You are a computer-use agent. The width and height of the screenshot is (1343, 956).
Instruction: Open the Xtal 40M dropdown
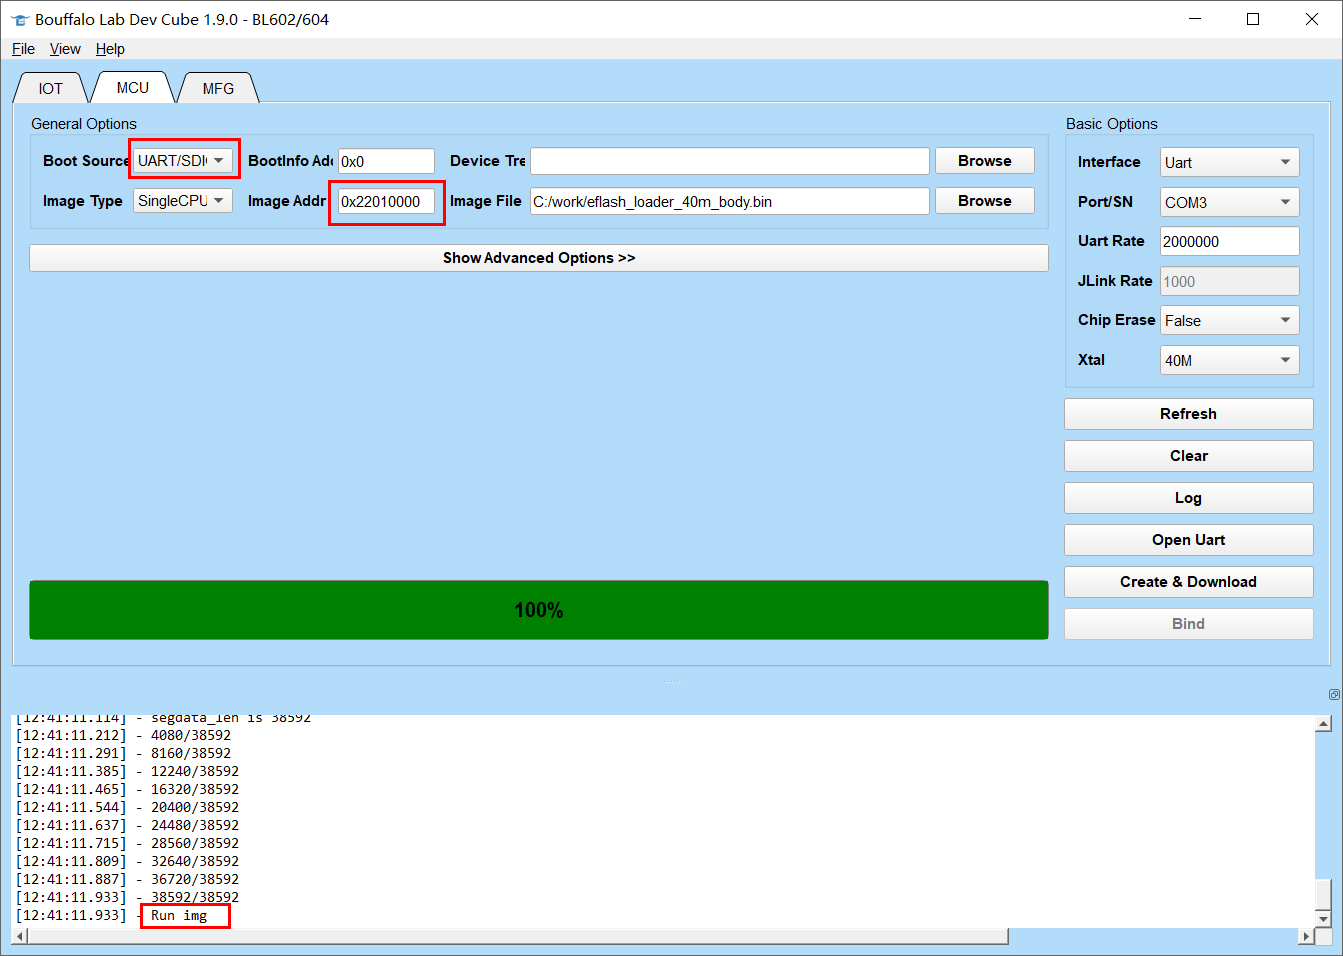click(1229, 360)
